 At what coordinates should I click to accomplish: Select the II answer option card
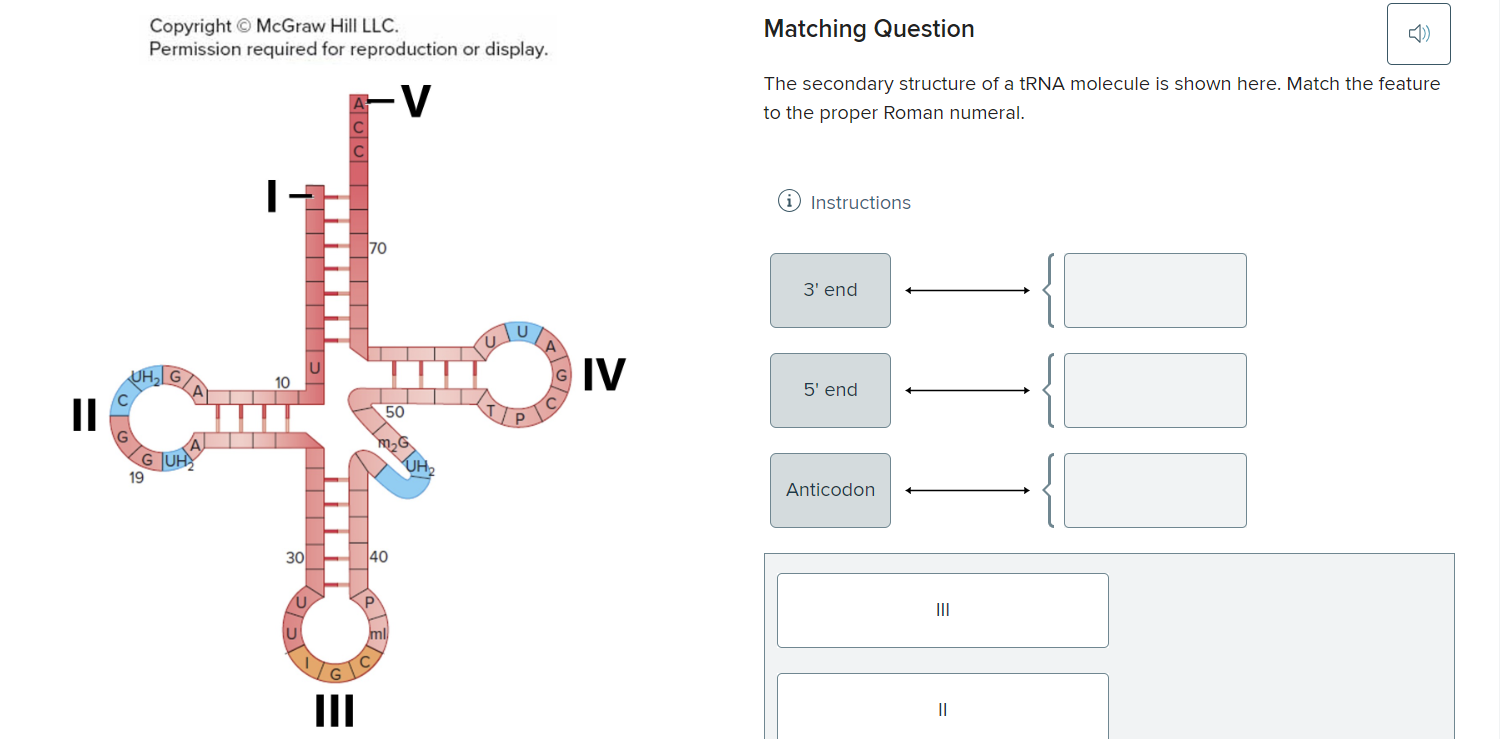point(941,709)
